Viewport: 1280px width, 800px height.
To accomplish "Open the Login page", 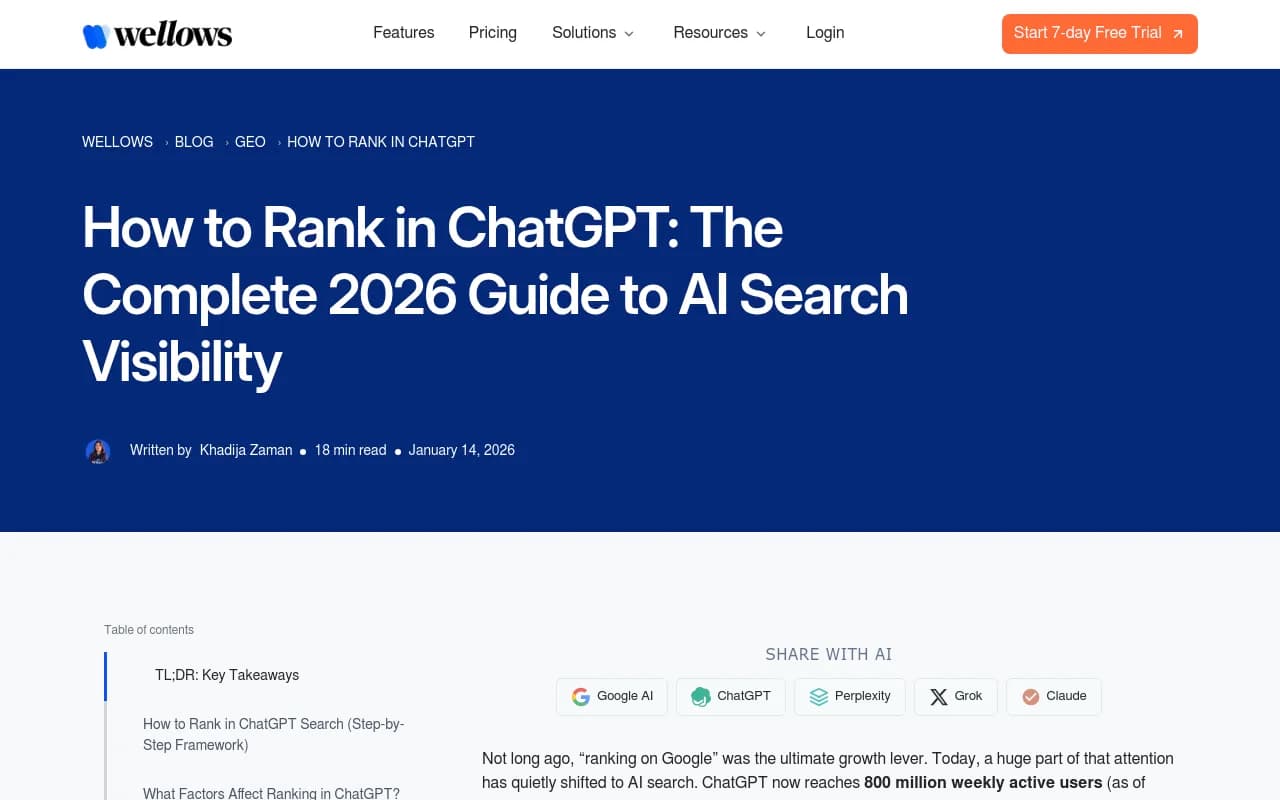I will click(825, 33).
